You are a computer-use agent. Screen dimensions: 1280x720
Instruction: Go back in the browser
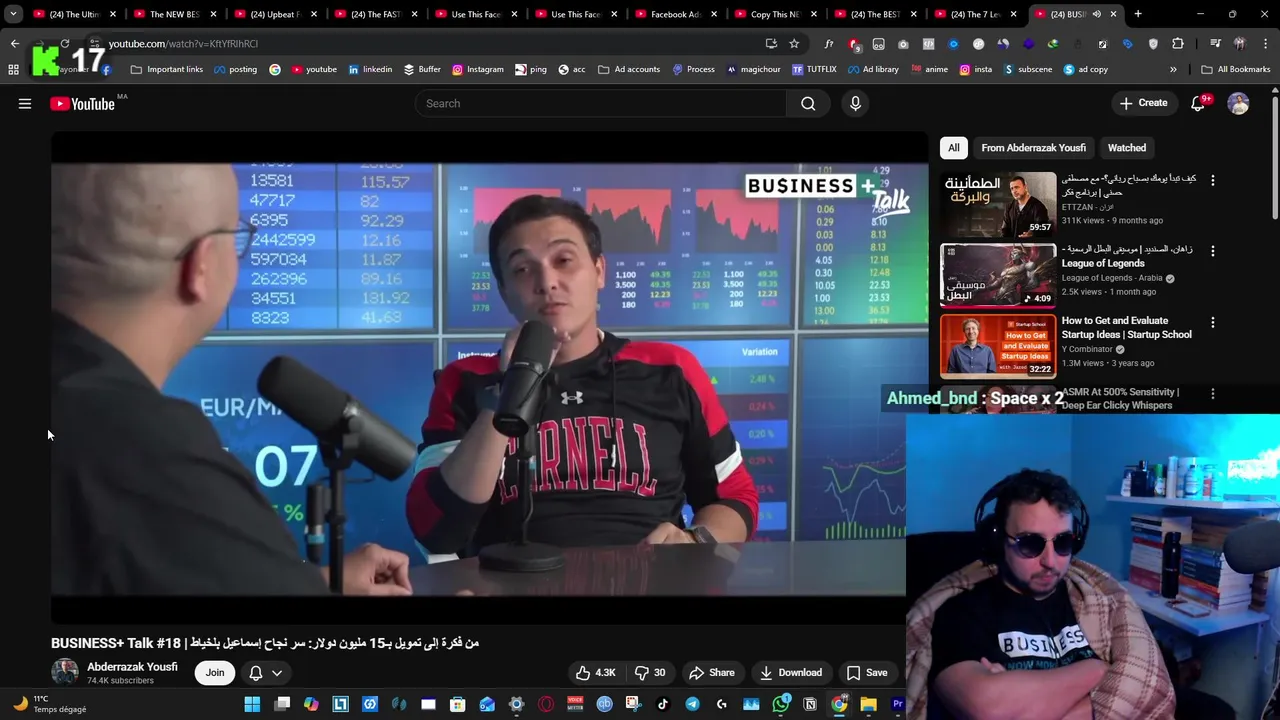(14, 43)
